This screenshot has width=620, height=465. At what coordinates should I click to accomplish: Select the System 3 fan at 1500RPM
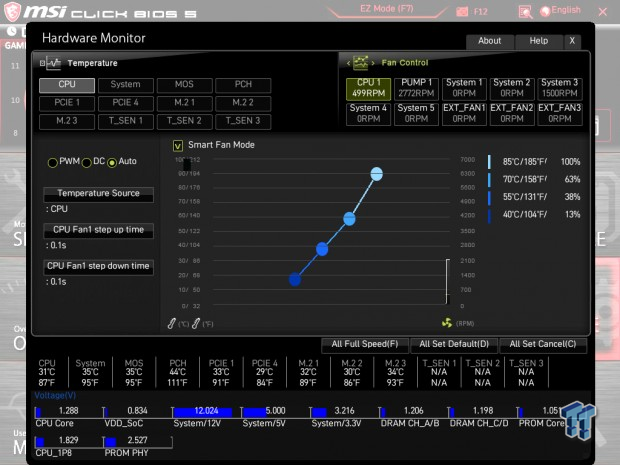coord(560,89)
